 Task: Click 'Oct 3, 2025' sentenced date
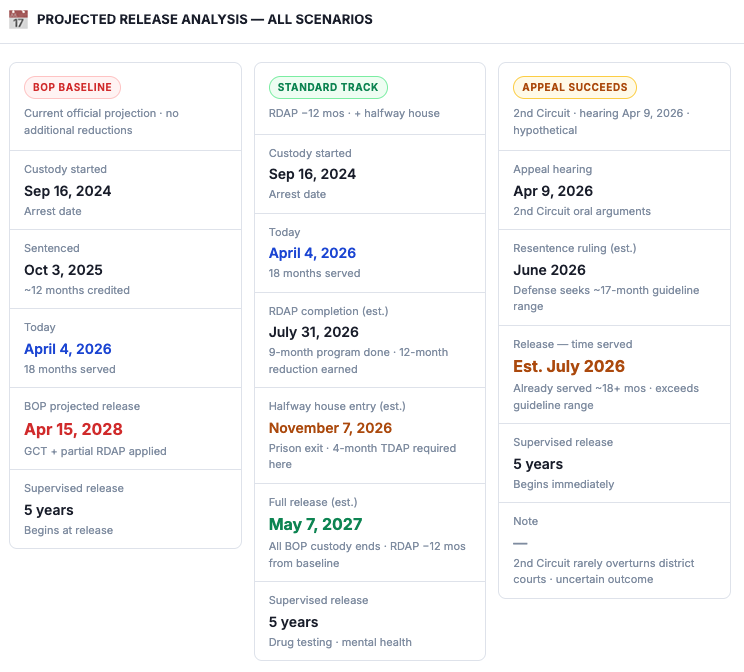tap(63, 270)
